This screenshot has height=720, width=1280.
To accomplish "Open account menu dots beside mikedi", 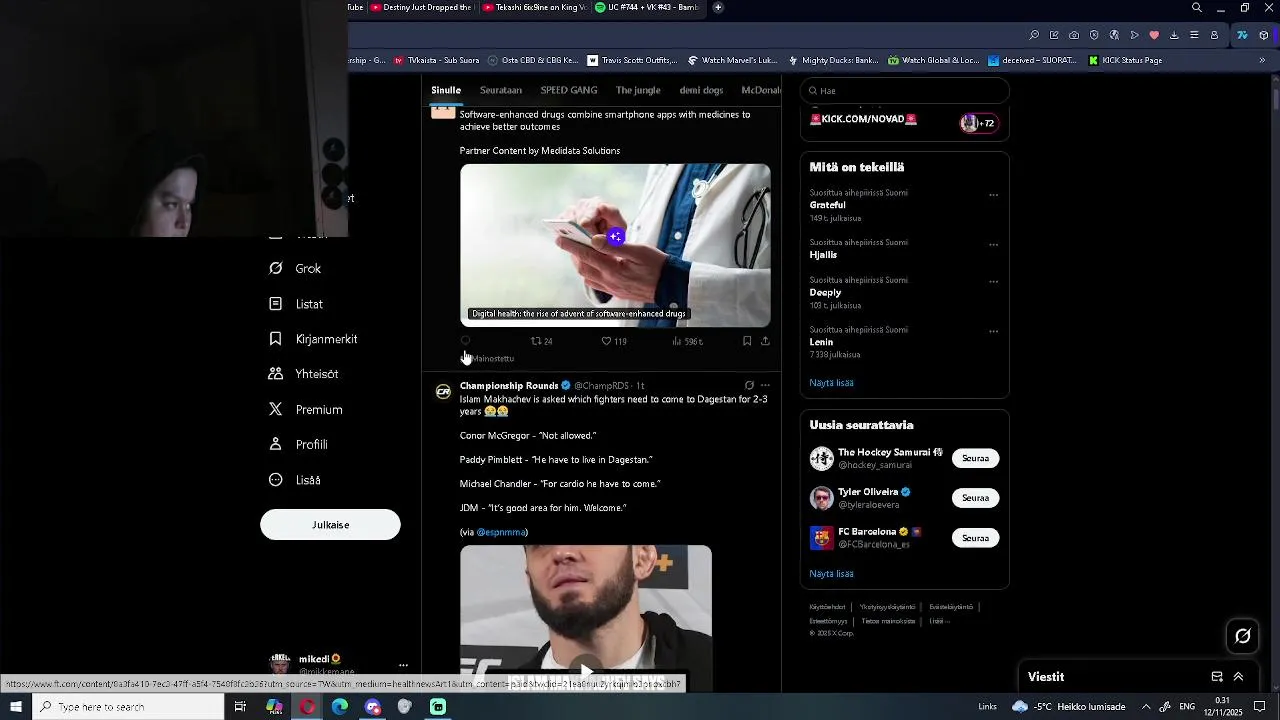I will coord(403,665).
